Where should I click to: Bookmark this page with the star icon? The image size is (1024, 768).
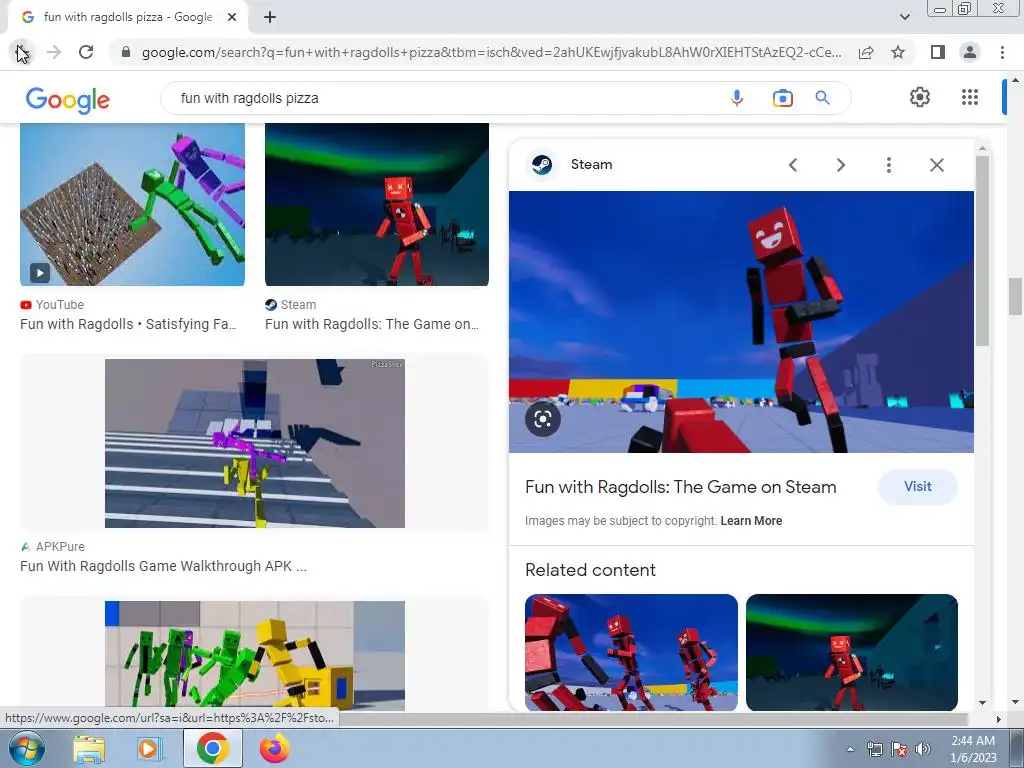pos(898,52)
